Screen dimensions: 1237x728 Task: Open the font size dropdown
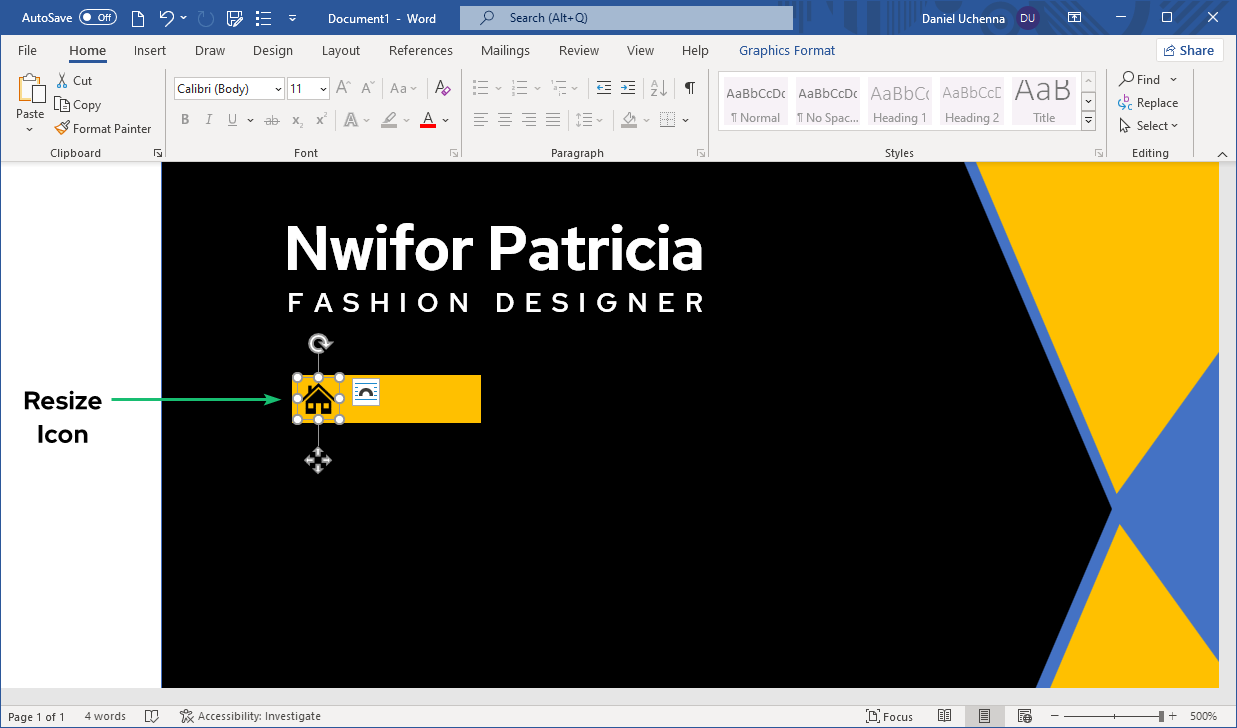323,89
